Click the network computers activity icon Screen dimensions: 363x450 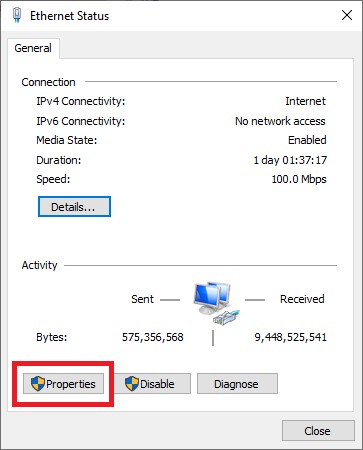[216, 303]
